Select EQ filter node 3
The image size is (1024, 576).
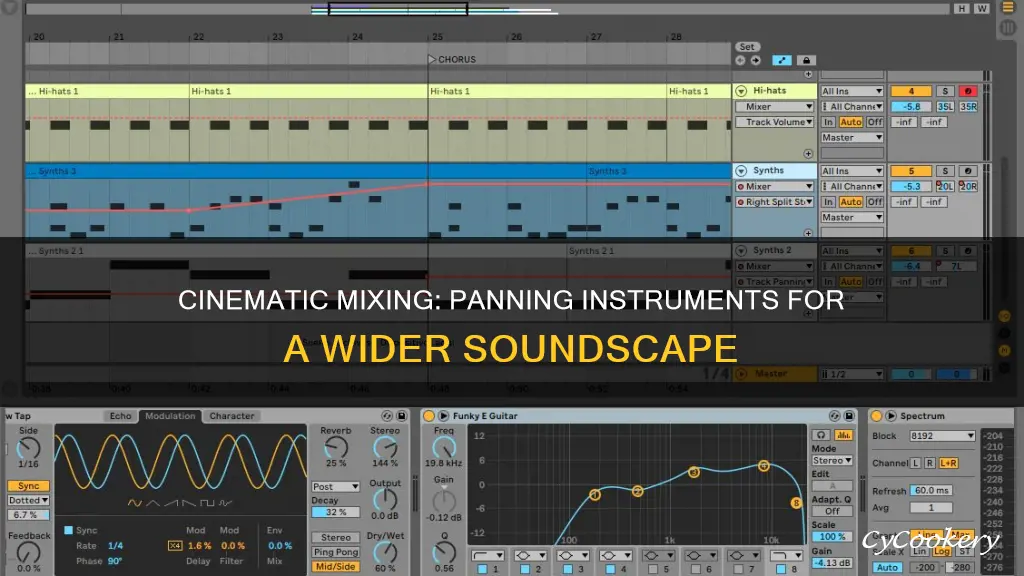[x=694, y=472]
